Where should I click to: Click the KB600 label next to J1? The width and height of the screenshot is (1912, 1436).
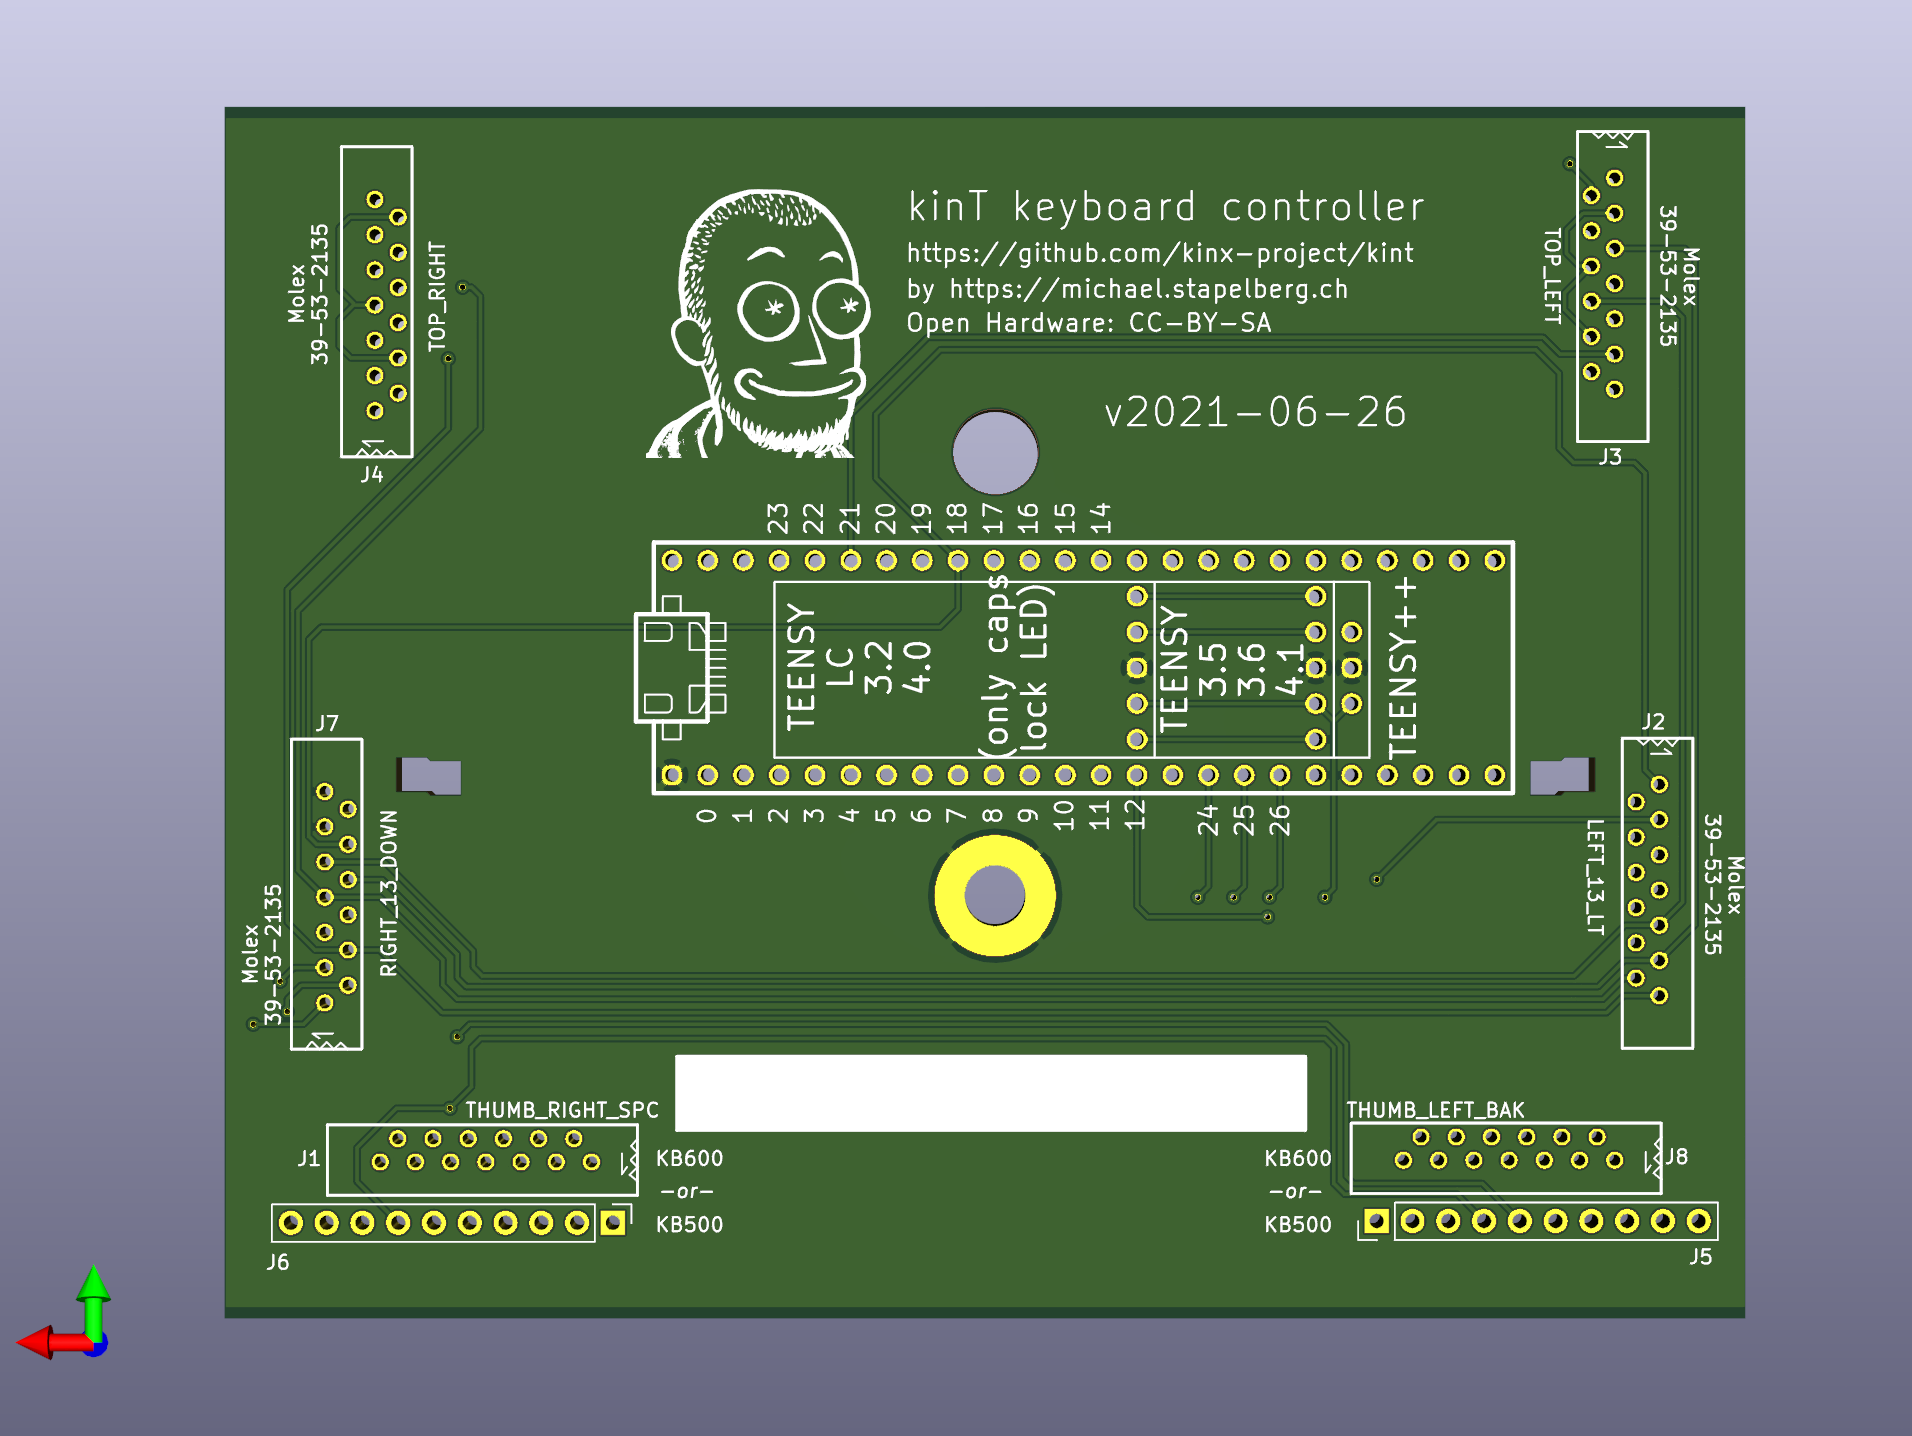pyautogui.click(x=689, y=1158)
